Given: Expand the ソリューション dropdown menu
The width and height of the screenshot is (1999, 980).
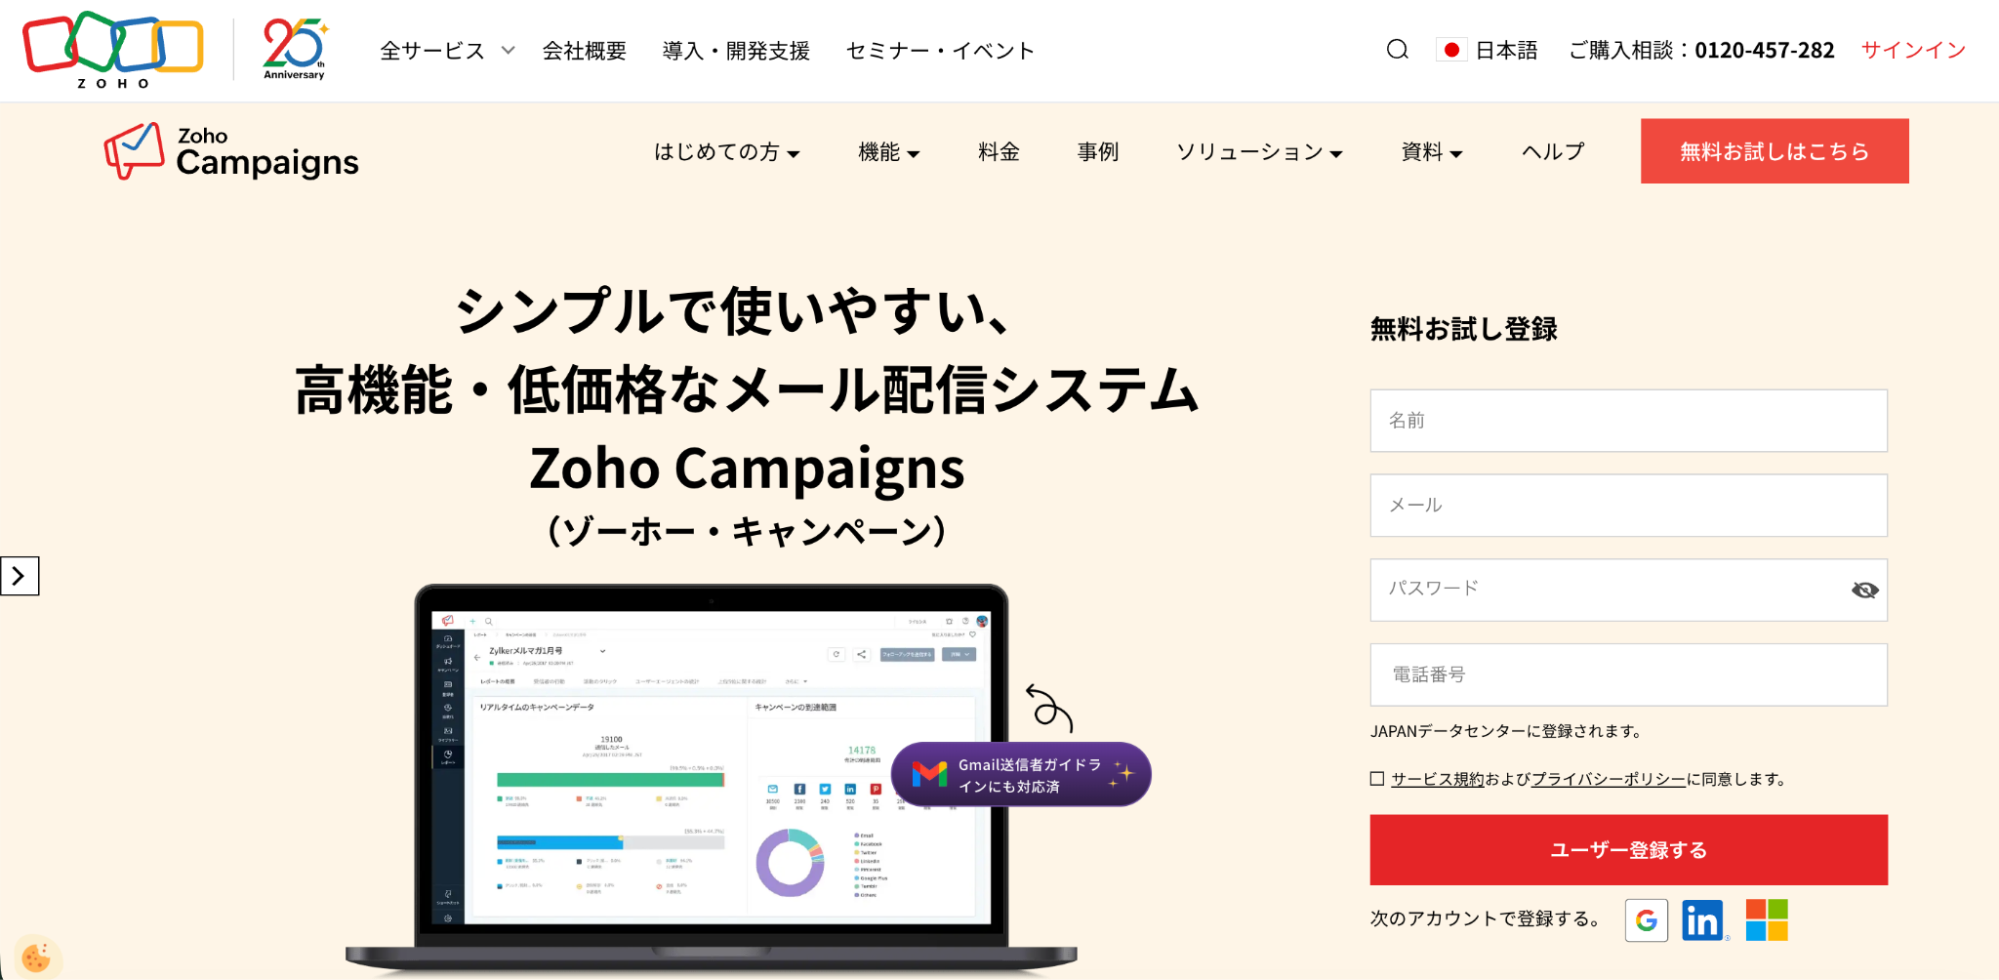Looking at the screenshot, I should 1258,152.
